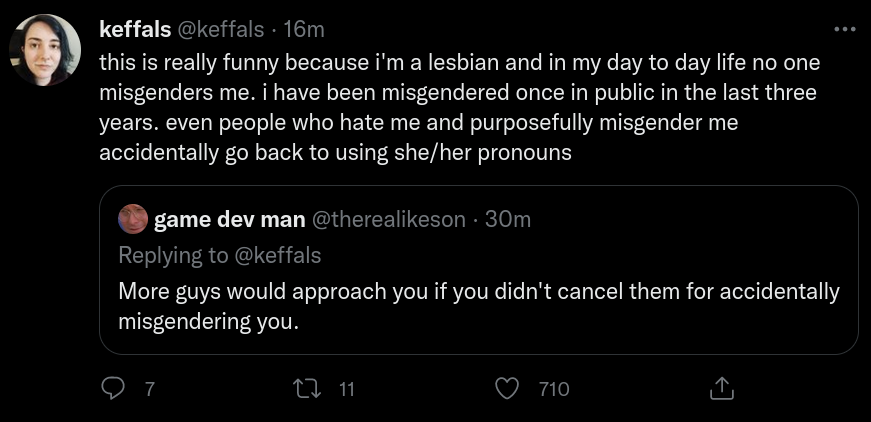Open the three-dot more options menu
This screenshot has width=871, height=422.
tap(845, 29)
